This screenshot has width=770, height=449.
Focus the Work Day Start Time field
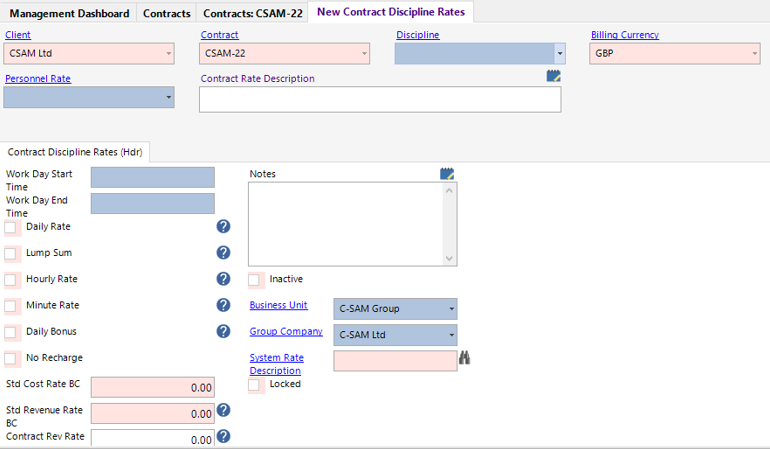click(x=153, y=177)
